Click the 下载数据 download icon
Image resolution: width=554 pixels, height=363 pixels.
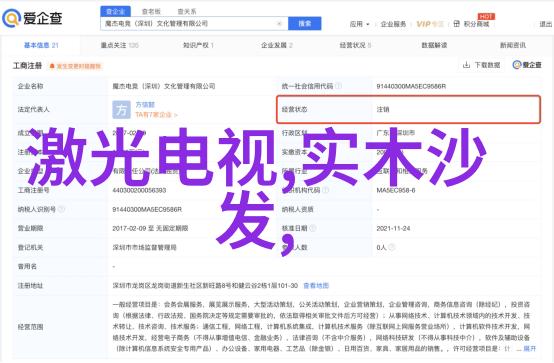pyautogui.click(x=466, y=65)
